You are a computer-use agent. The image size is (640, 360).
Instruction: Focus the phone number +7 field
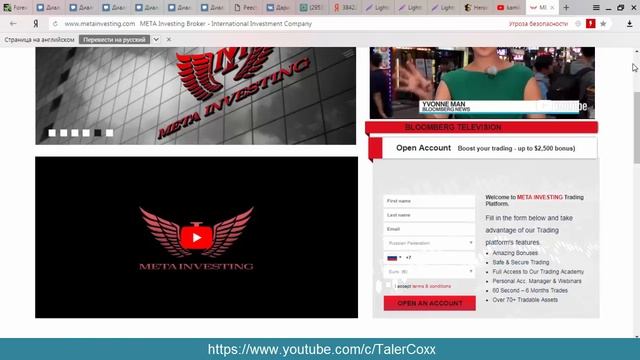440,258
